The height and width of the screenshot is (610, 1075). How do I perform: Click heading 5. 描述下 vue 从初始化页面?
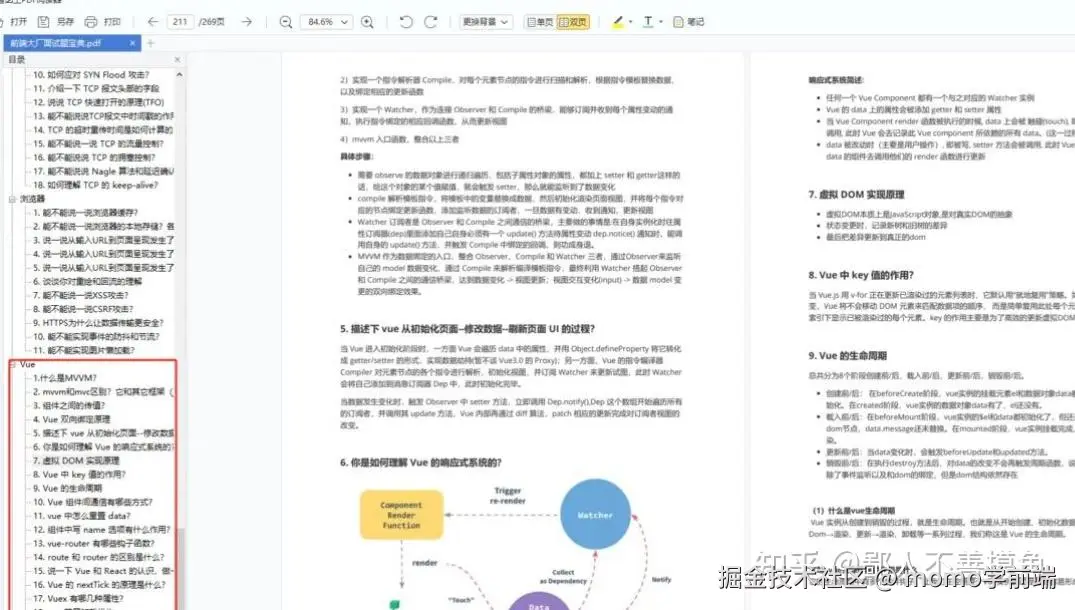[468, 329]
